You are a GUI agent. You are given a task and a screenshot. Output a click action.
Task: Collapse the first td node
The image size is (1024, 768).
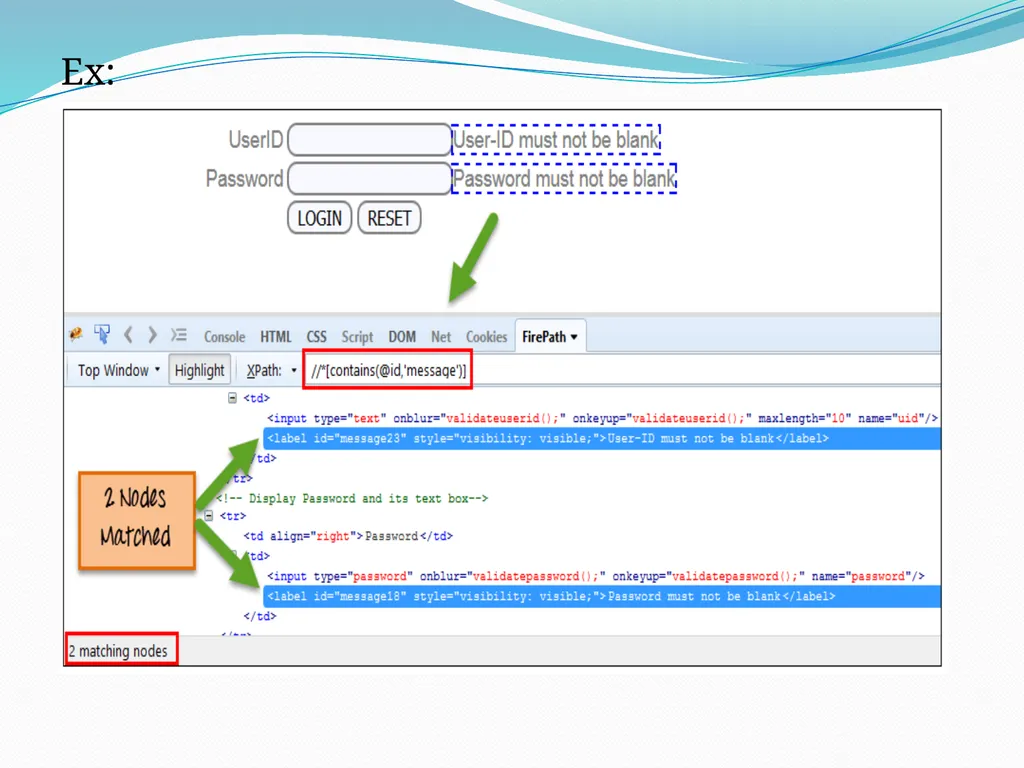click(x=232, y=398)
